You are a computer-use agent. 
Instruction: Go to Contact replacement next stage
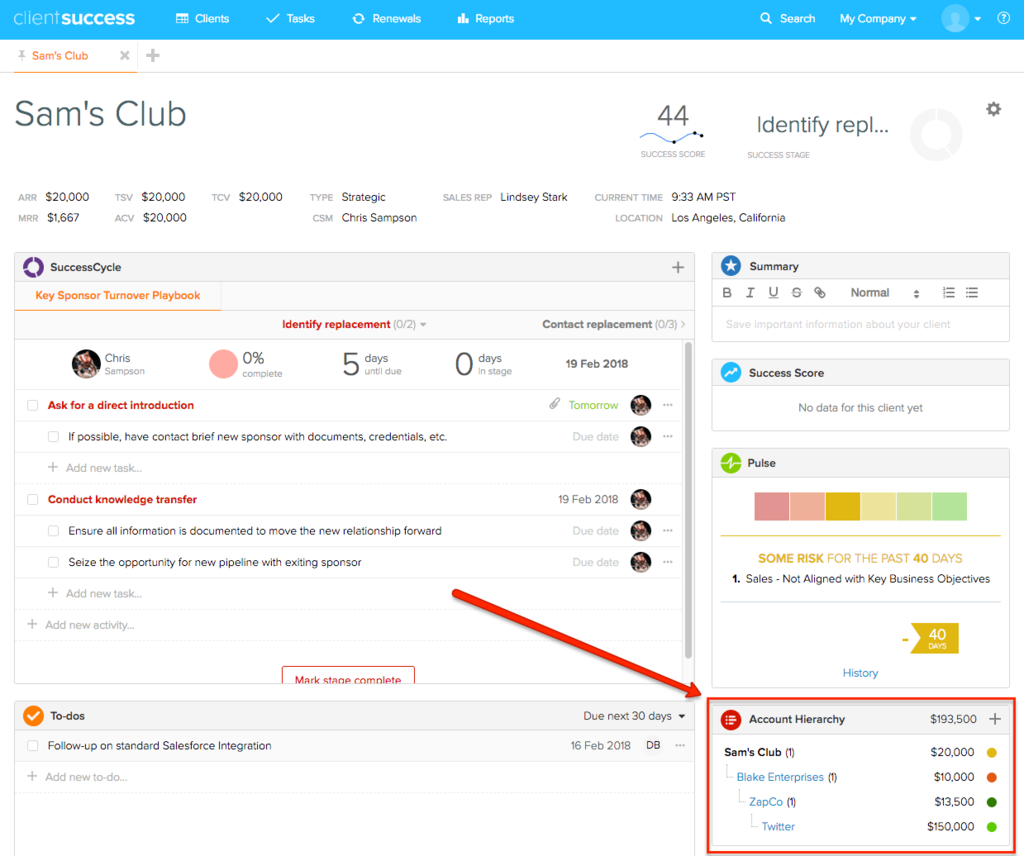[614, 324]
